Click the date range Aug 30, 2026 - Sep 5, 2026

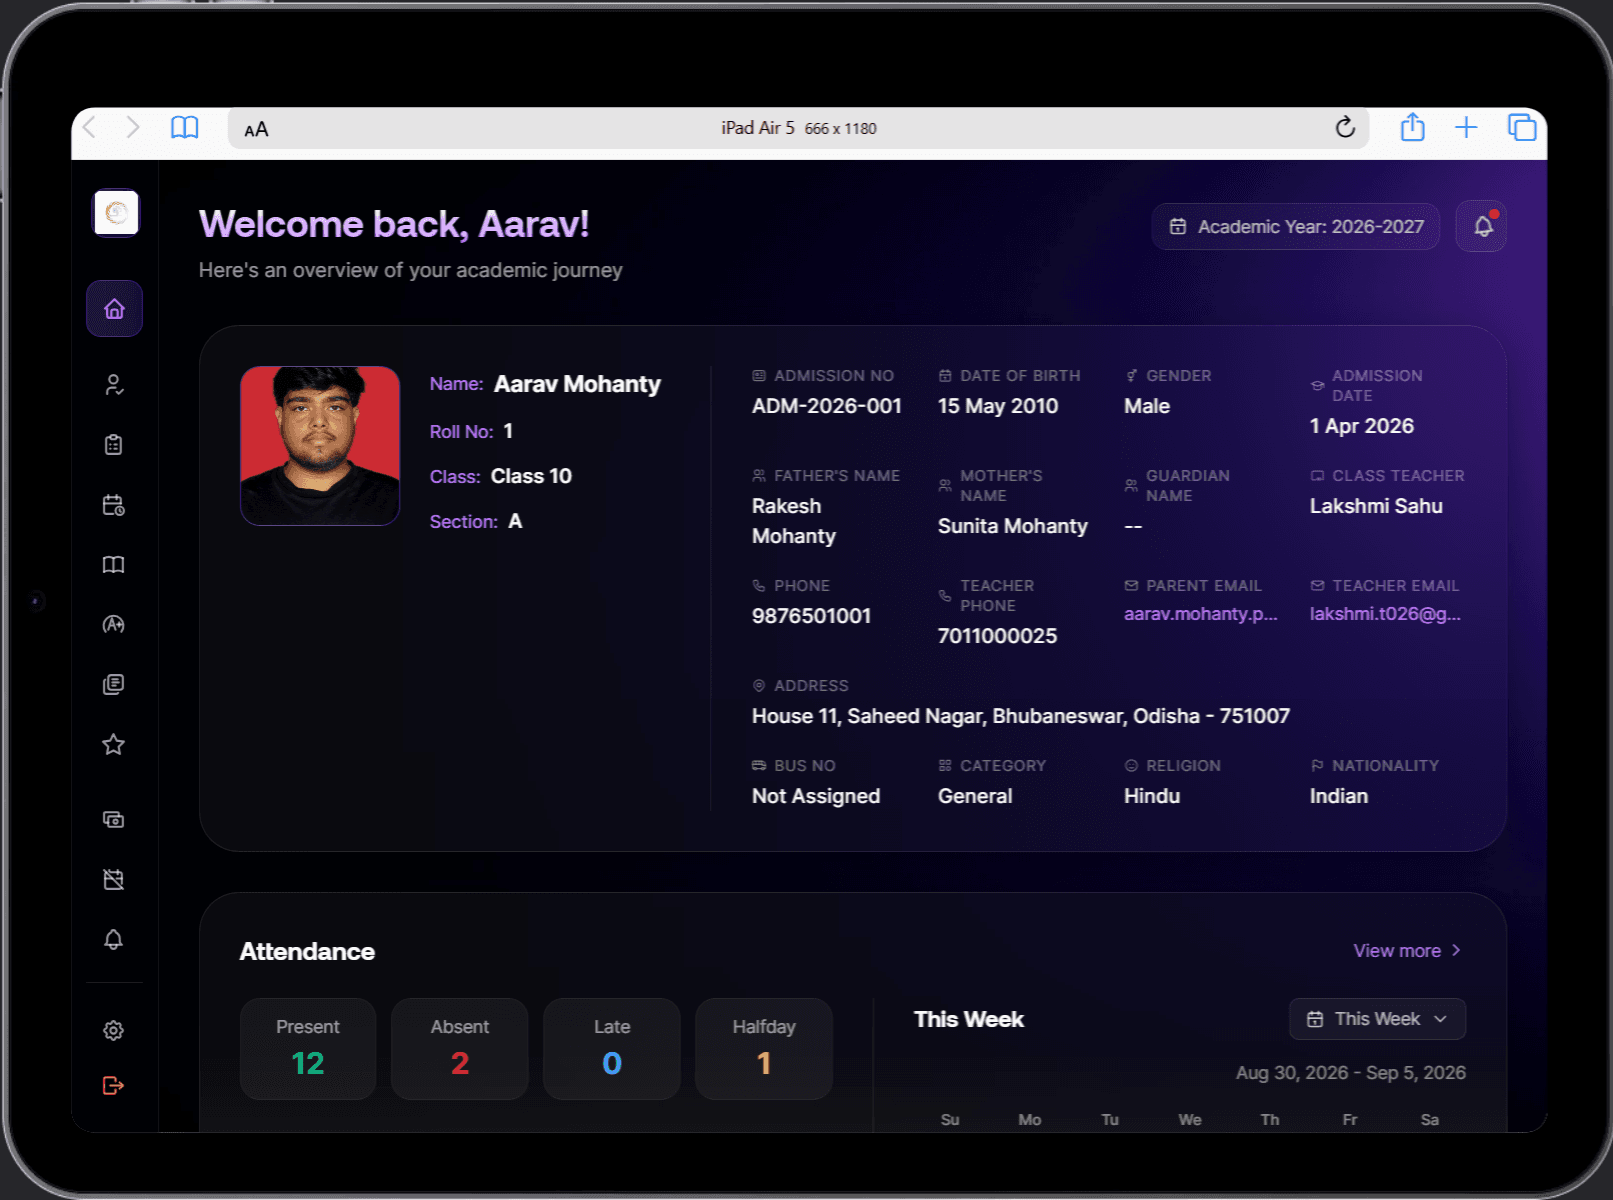[1351, 1073]
